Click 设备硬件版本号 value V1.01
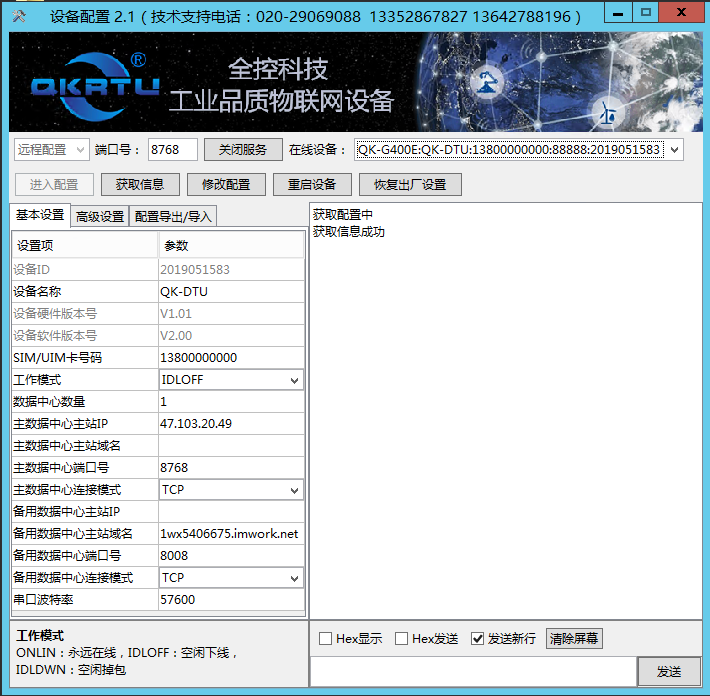Screen dimensions: 710x696 click(x=231, y=314)
